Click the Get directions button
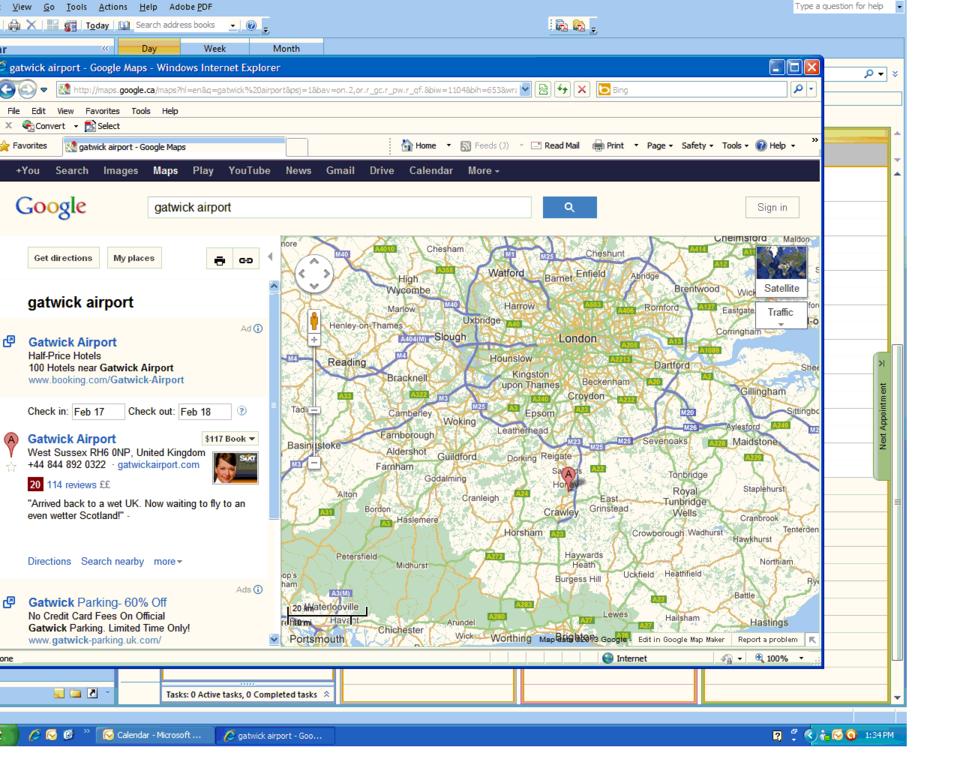The height and width of the screenshot is (768, 960). pos(63,258)
